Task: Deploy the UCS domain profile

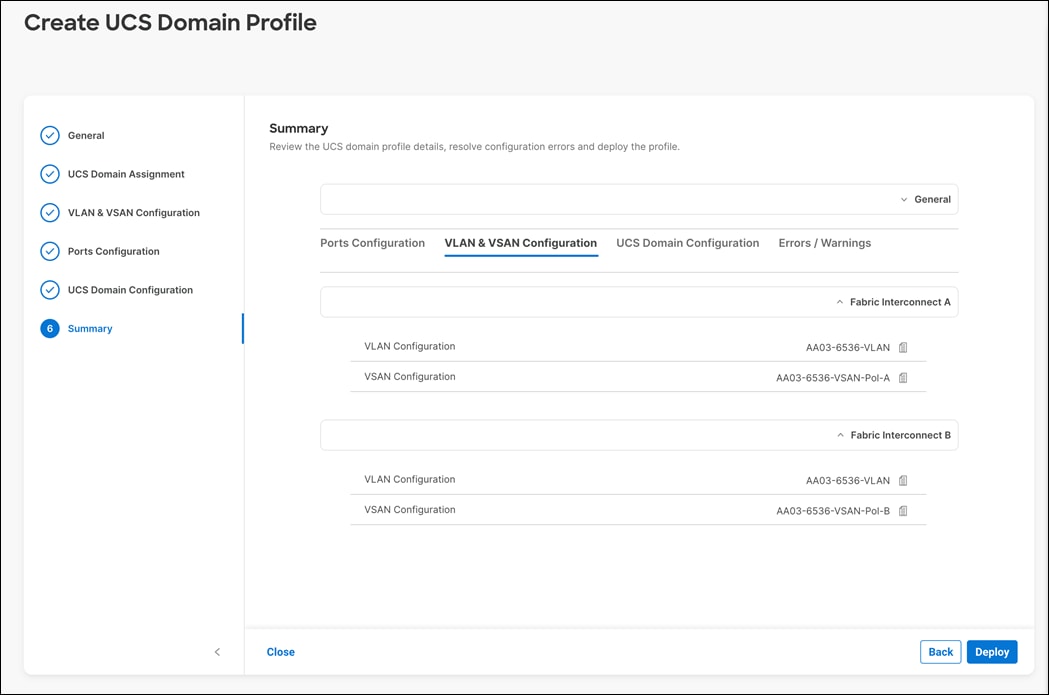Action: point(992,651)
